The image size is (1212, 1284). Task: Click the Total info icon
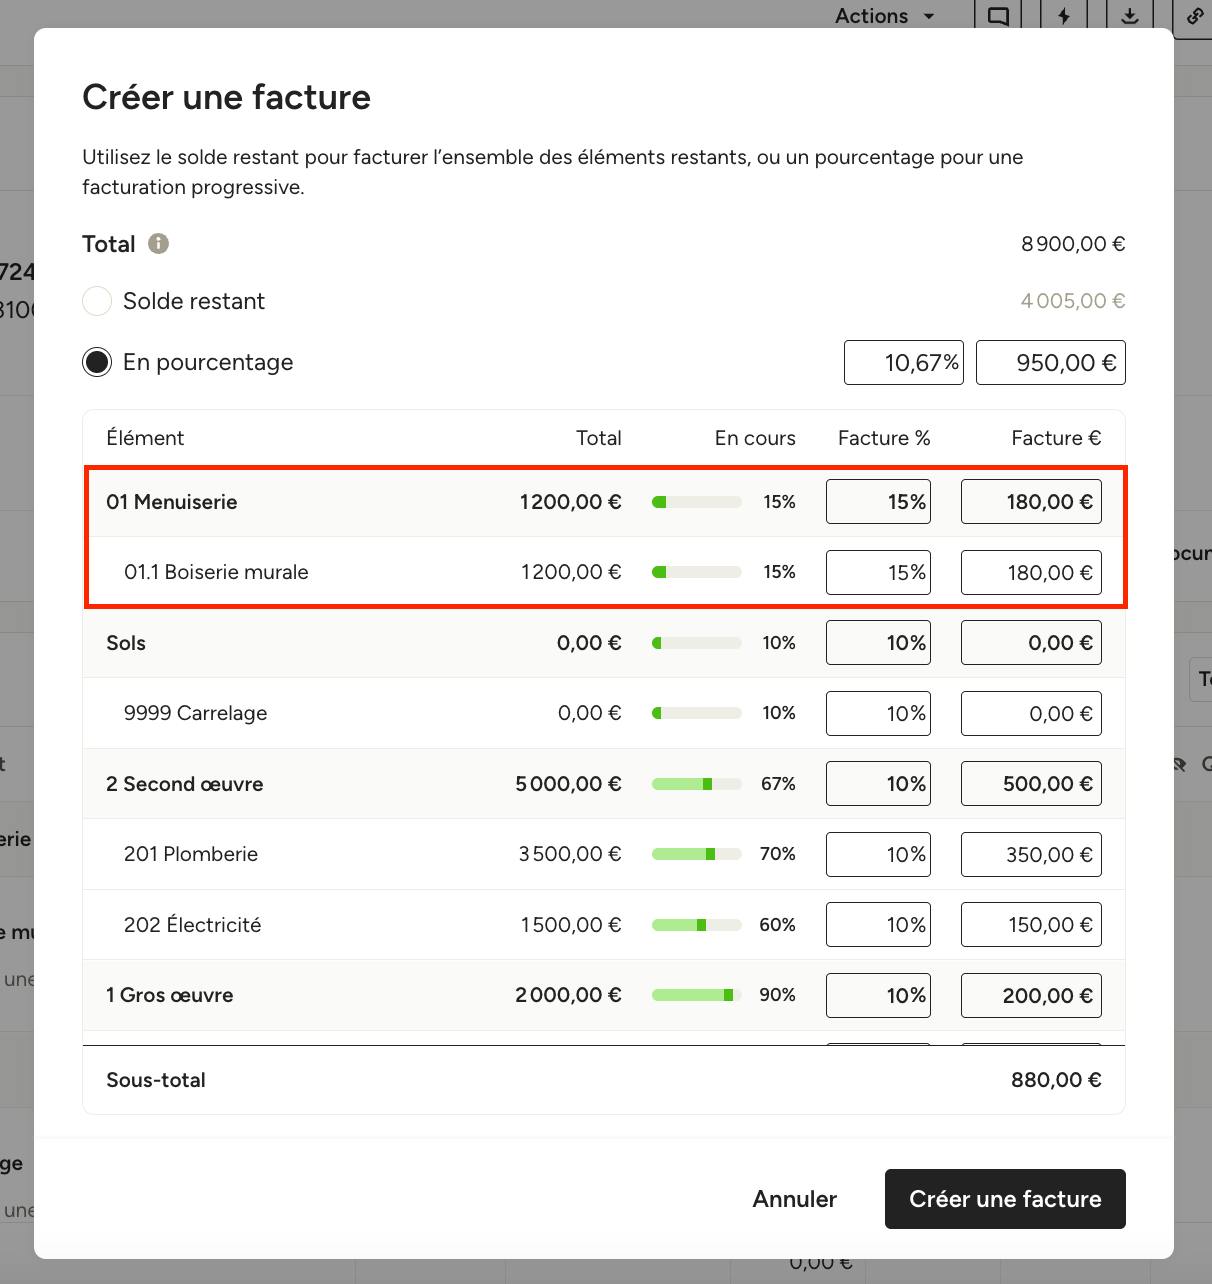point(158,244)
